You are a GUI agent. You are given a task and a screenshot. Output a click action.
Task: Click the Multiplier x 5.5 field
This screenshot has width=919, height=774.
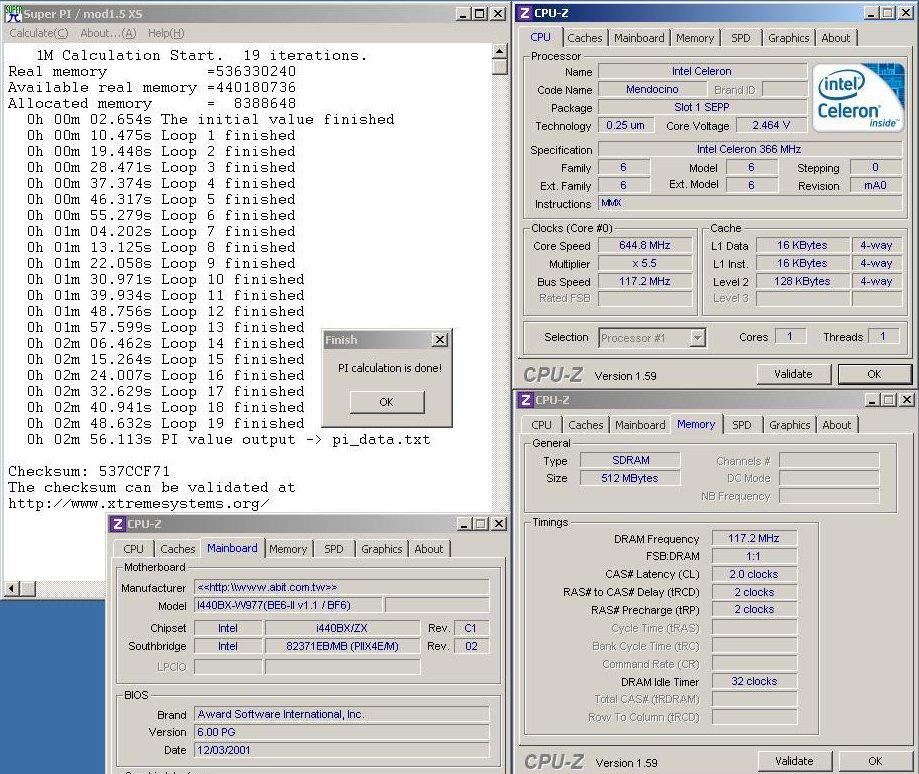pos(645,264)
